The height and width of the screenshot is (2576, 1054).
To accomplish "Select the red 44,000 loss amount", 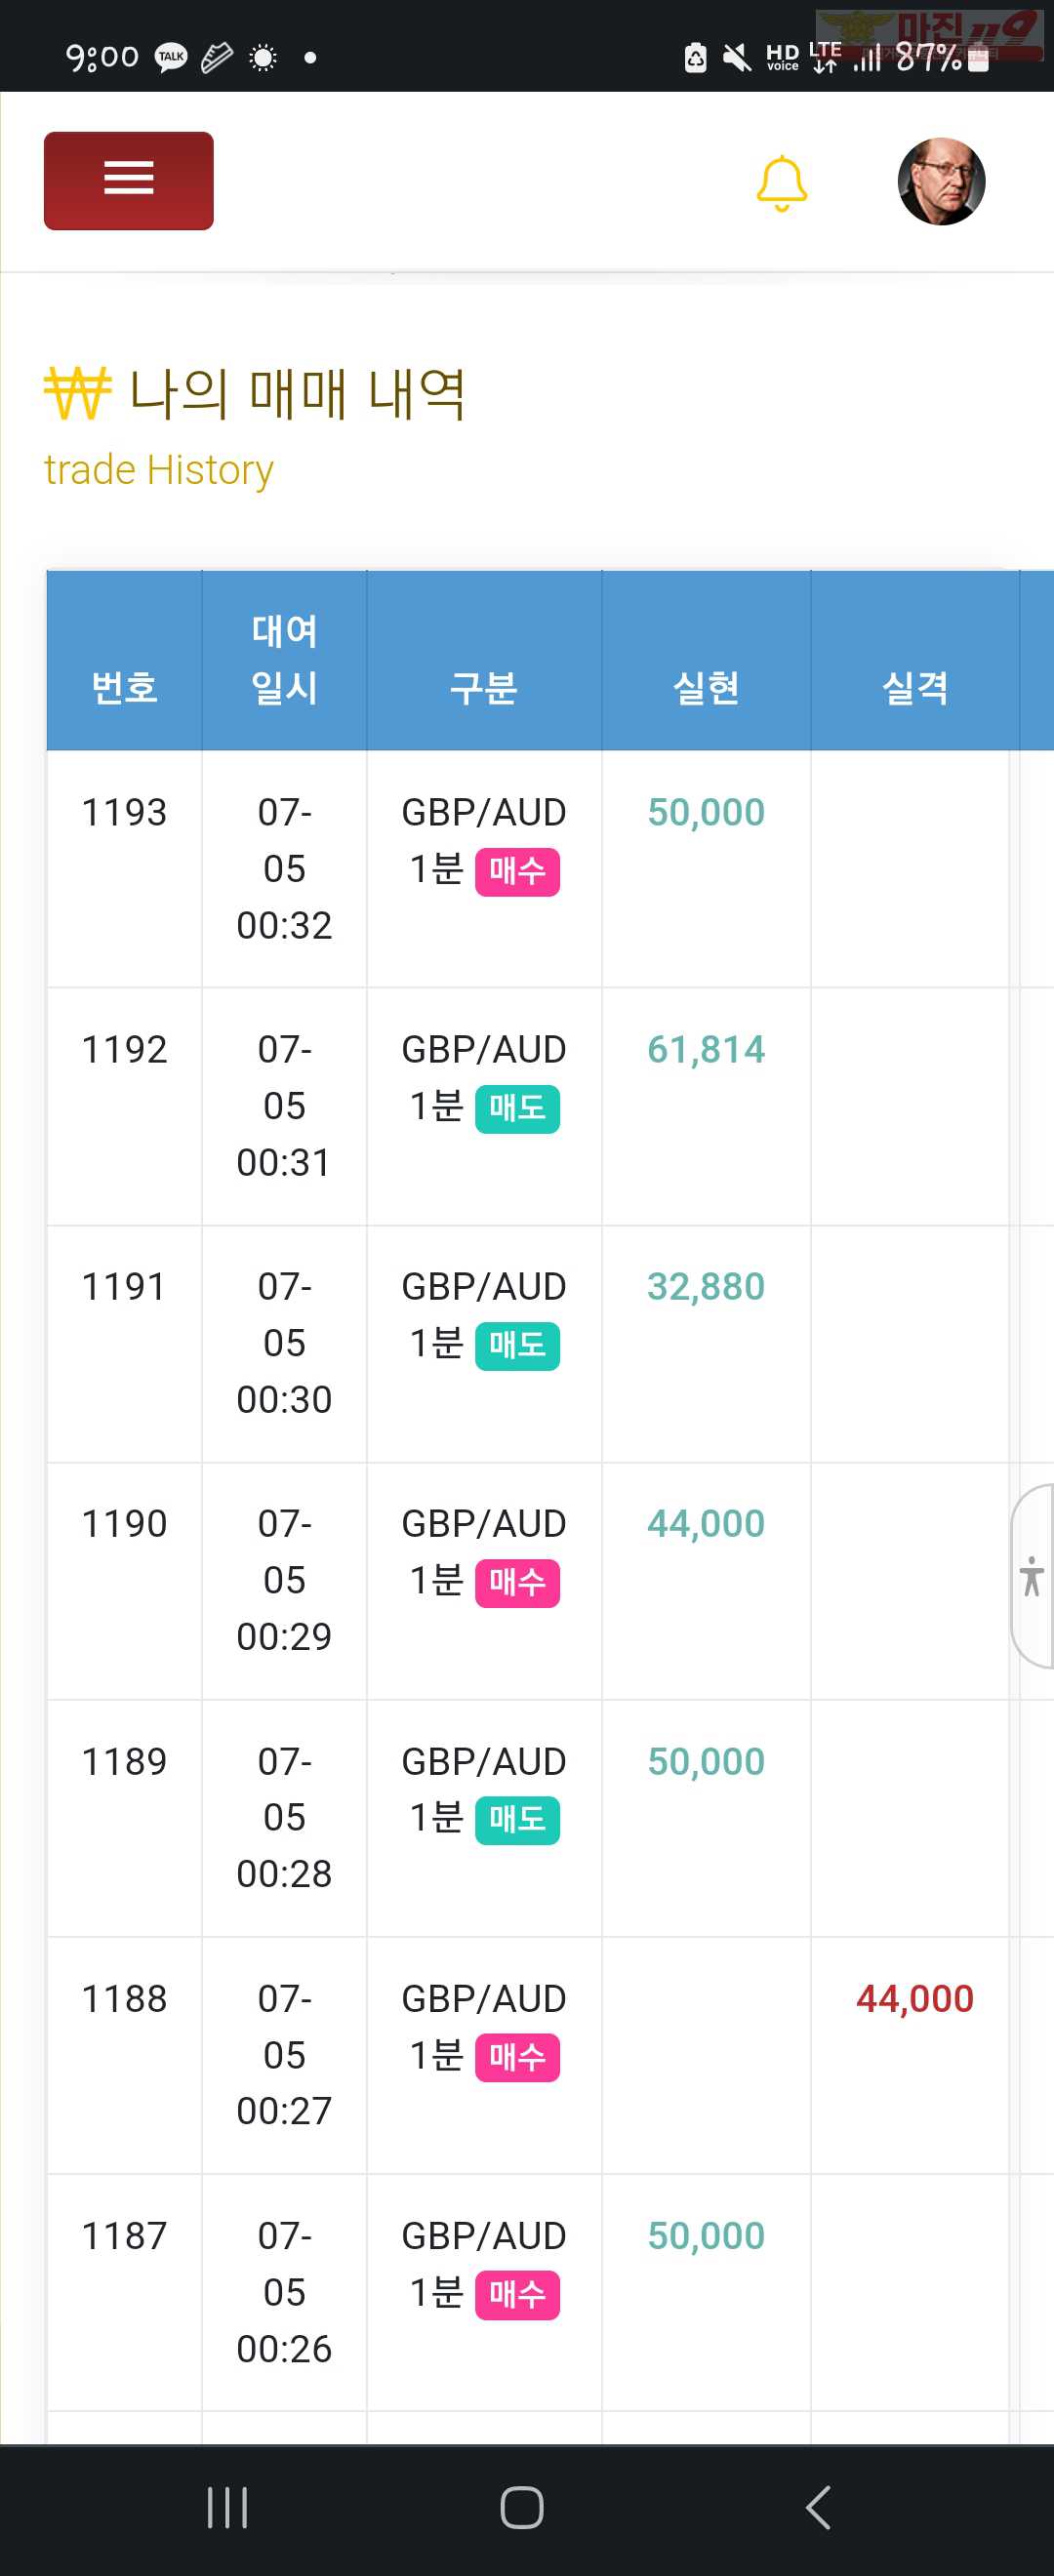I will [915, 1998].
